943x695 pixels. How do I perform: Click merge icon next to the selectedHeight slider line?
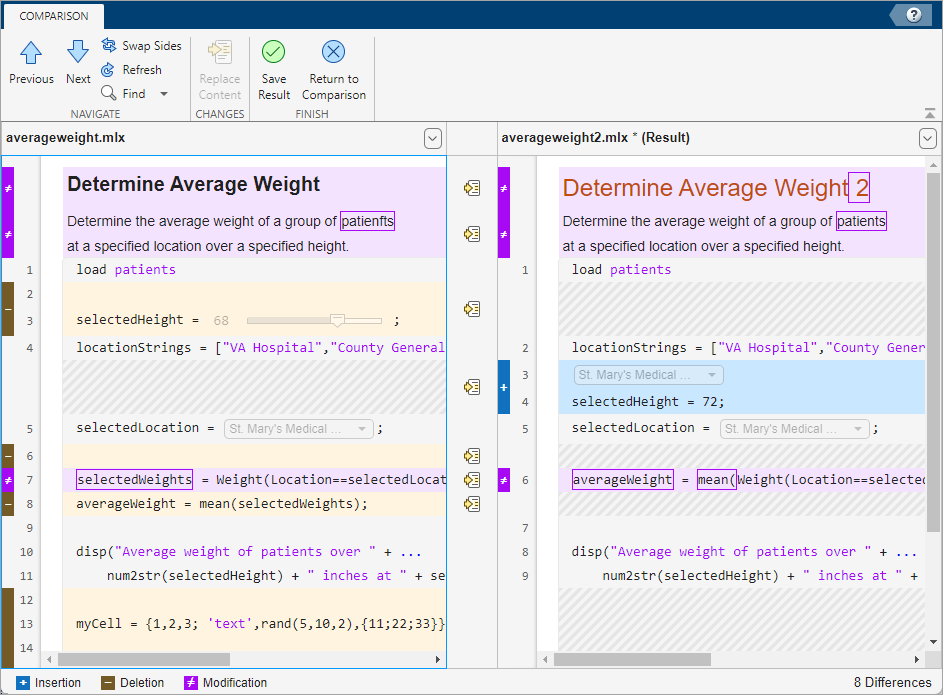471,309
